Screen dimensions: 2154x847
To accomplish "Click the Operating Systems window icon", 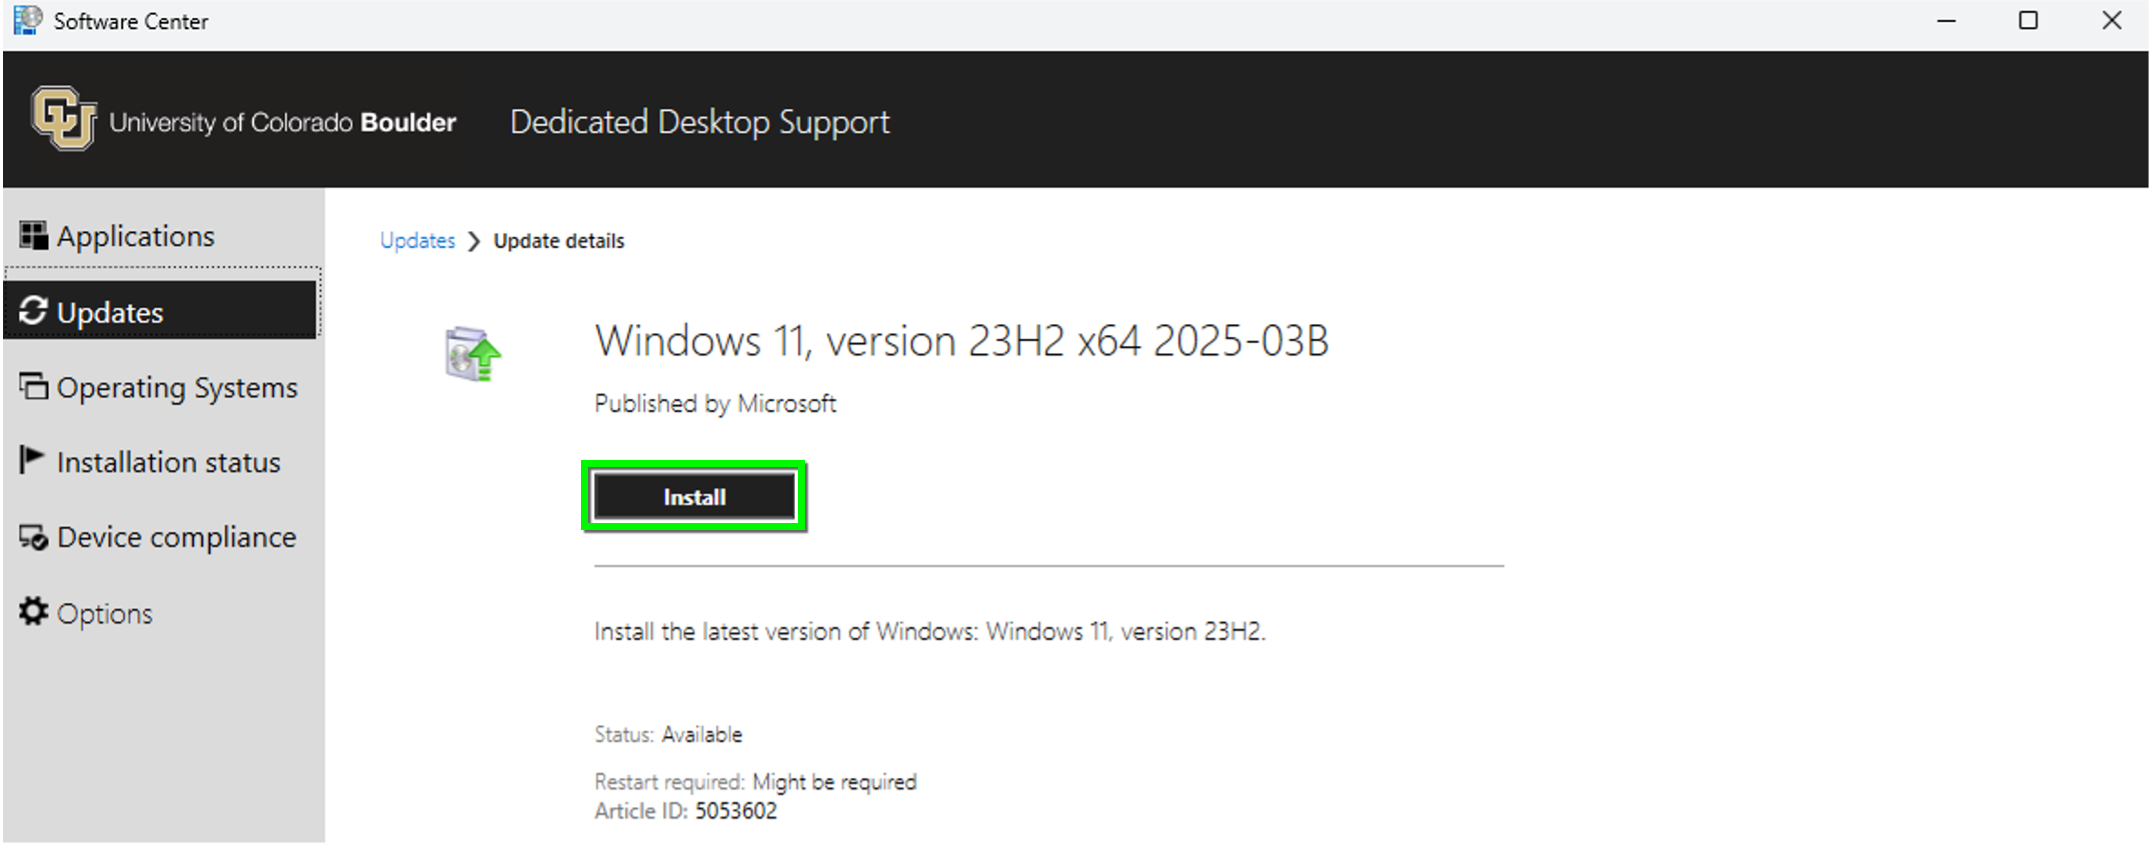I will 33,386.
